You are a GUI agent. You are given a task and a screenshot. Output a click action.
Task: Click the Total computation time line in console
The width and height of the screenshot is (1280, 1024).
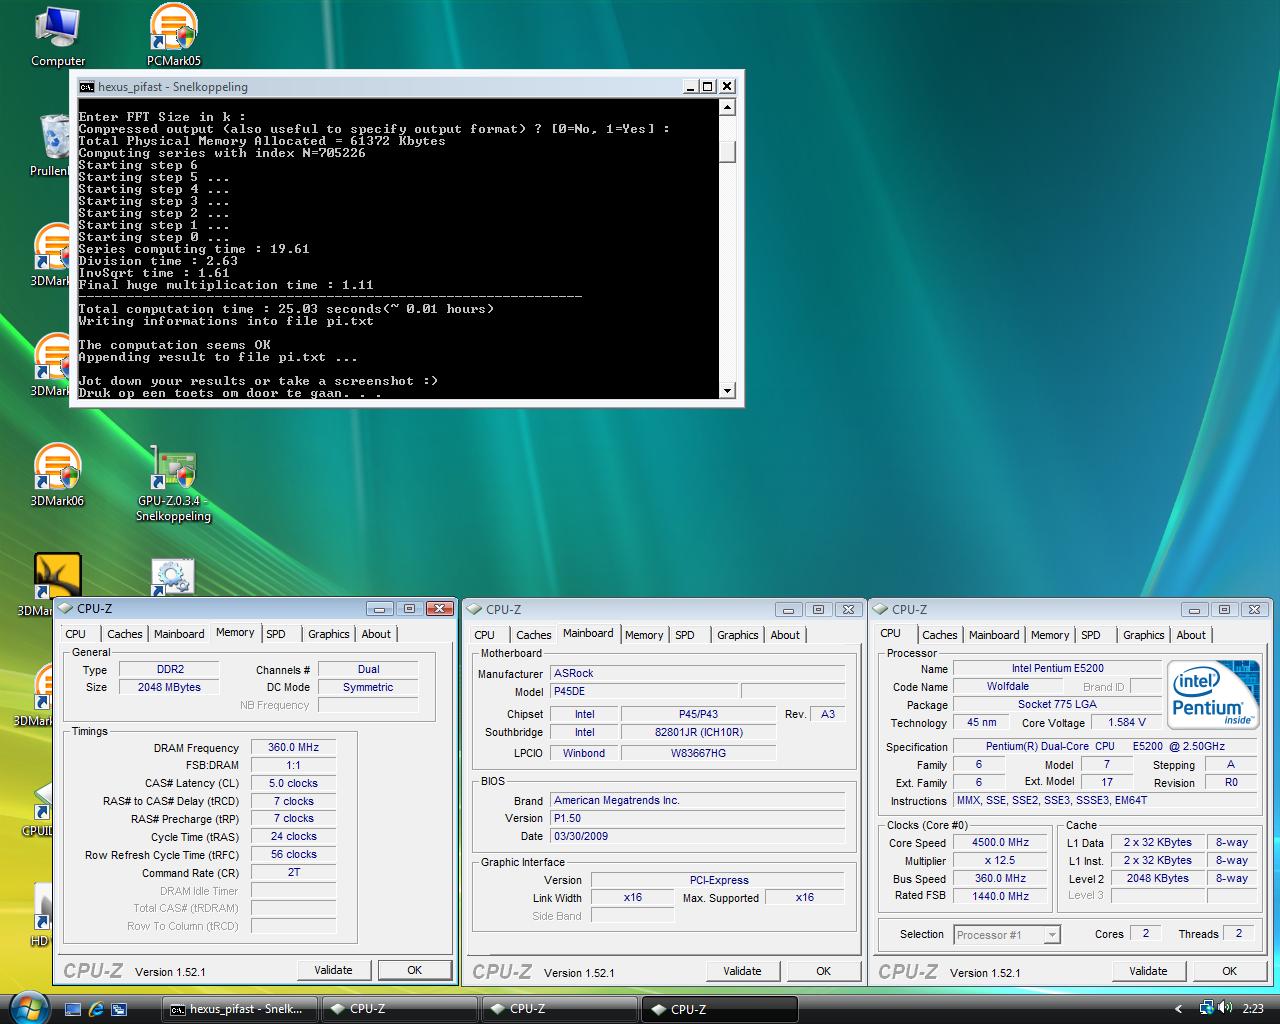286,309
